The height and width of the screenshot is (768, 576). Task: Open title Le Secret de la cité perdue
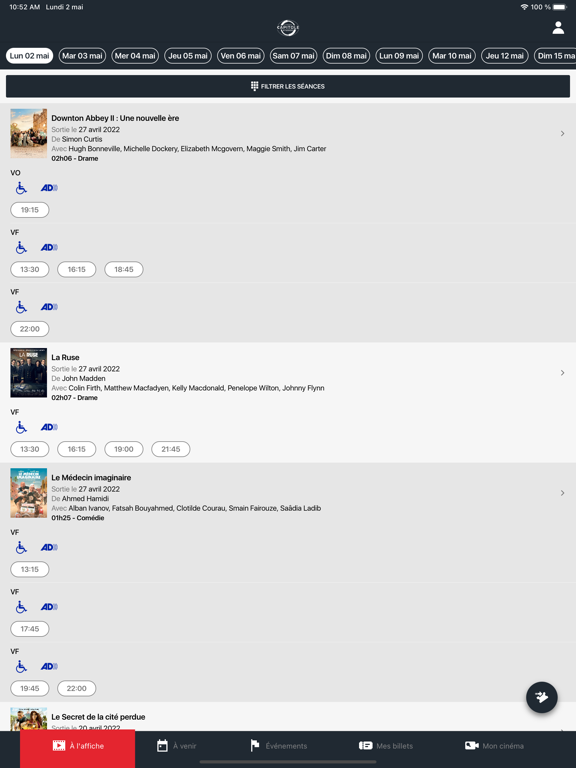pos(98,717)
